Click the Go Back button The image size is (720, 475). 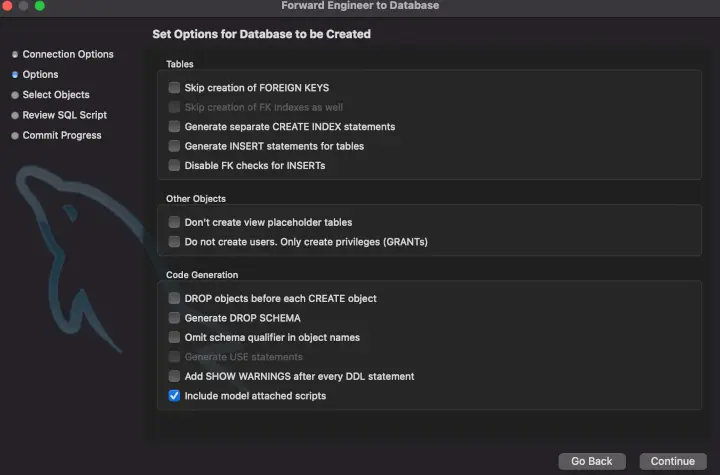592,461
